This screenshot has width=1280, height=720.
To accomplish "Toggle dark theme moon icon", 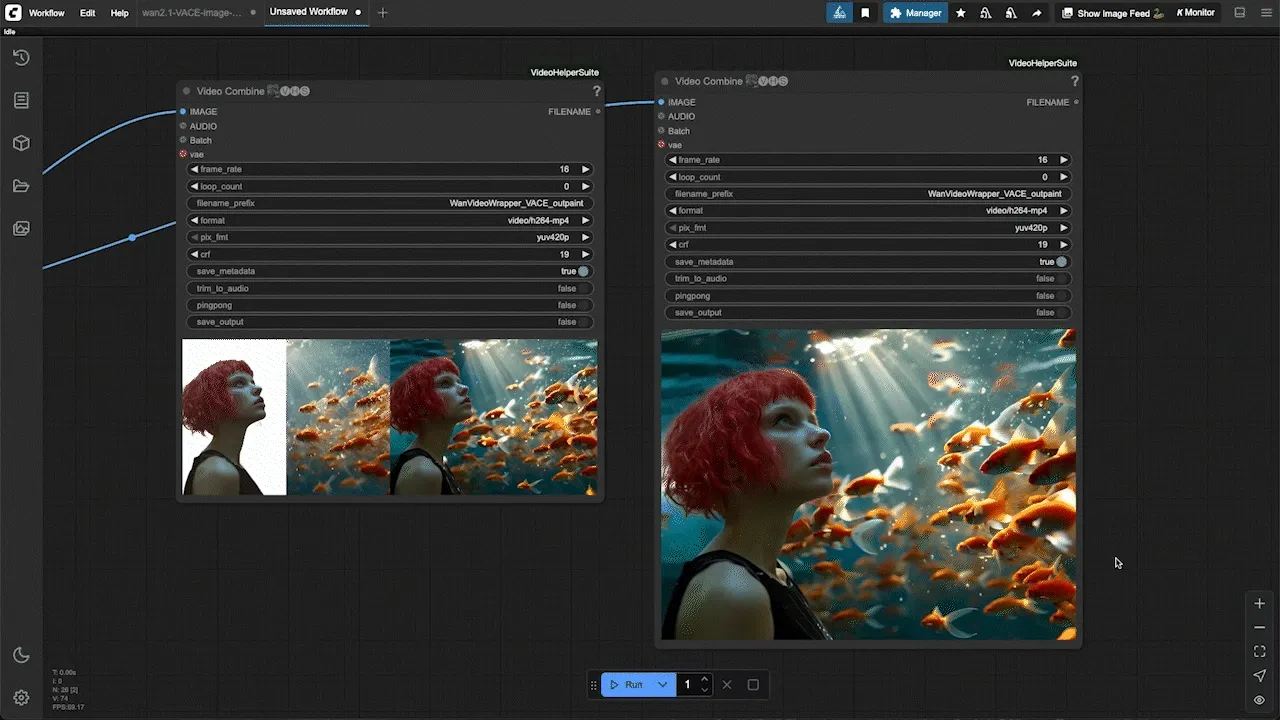I will click(21, 655).
